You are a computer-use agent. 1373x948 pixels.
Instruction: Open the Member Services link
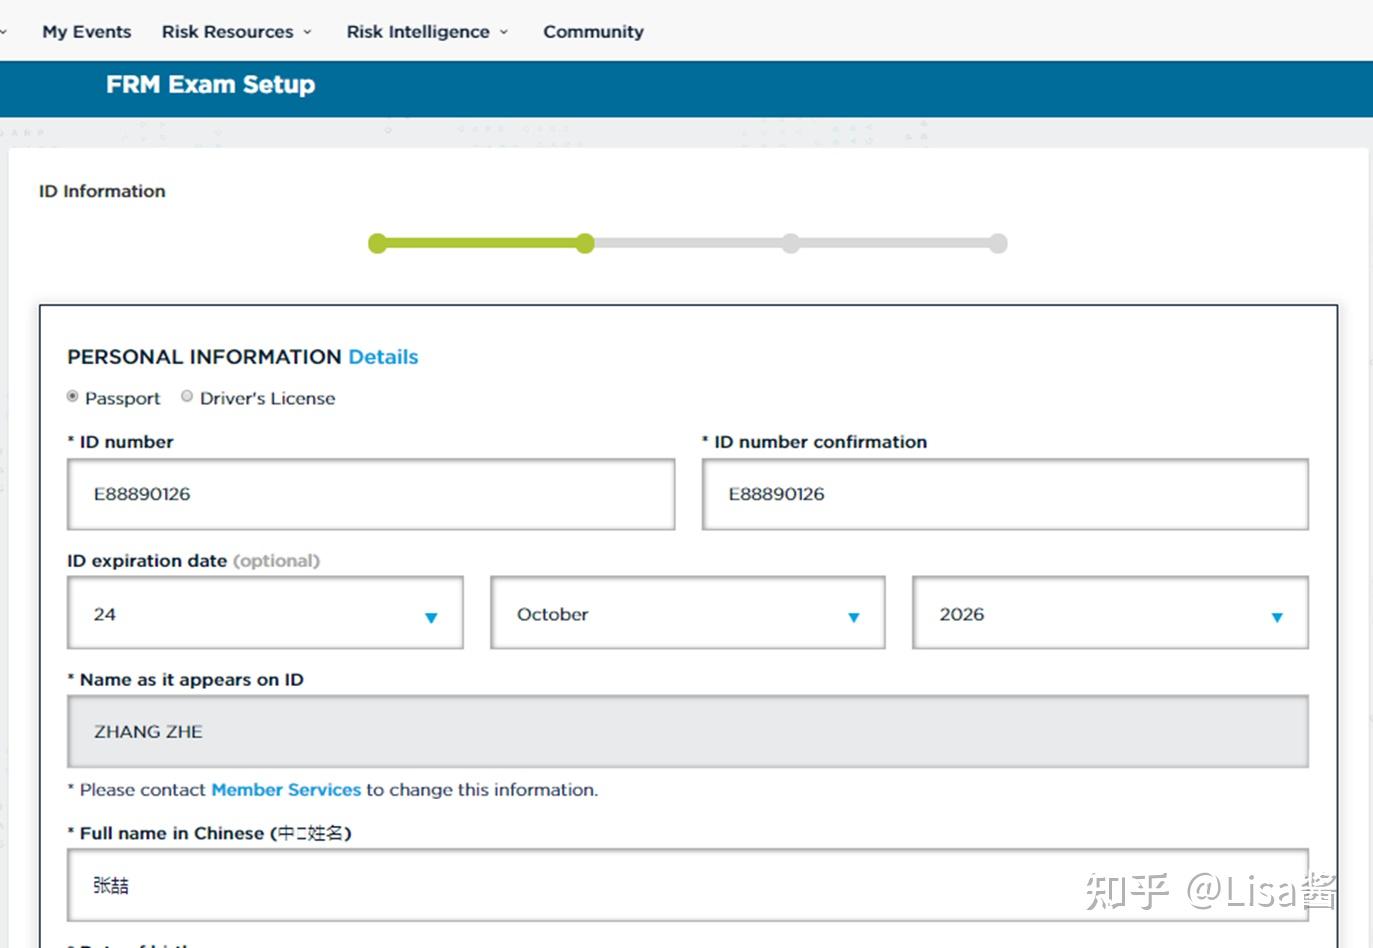[x=286, y=790]
